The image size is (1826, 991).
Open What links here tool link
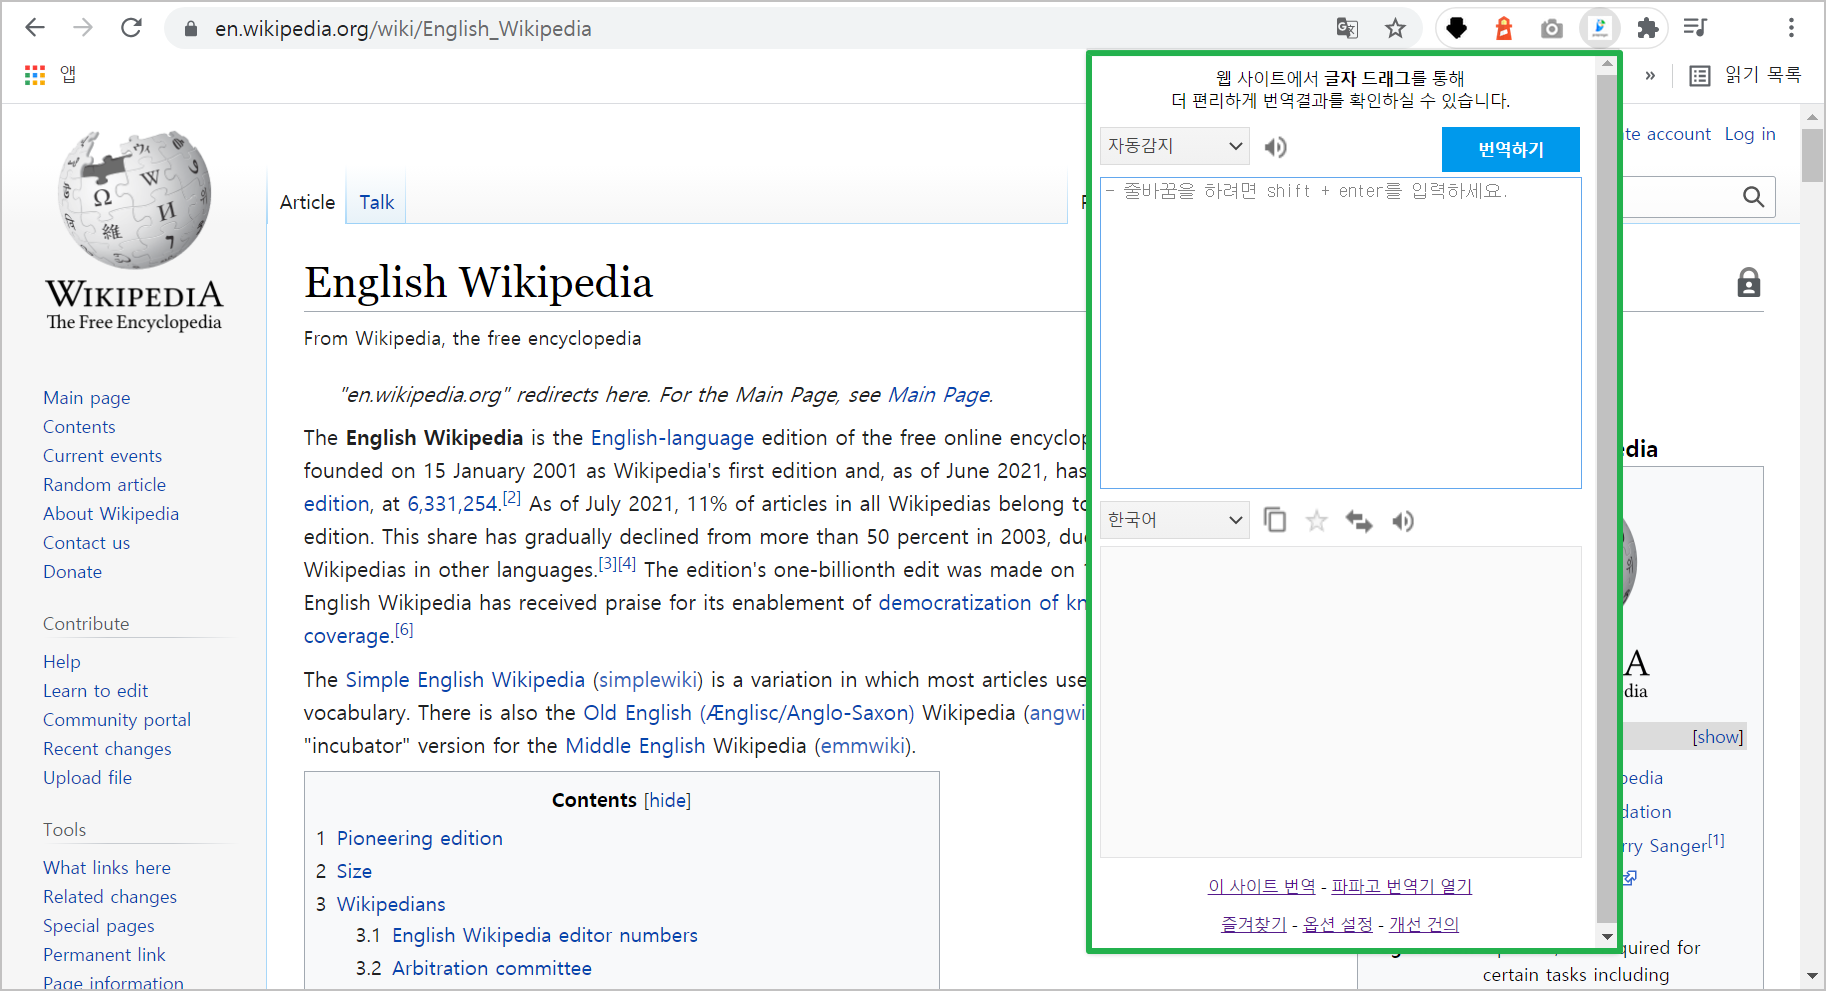[x=106, y=868]
